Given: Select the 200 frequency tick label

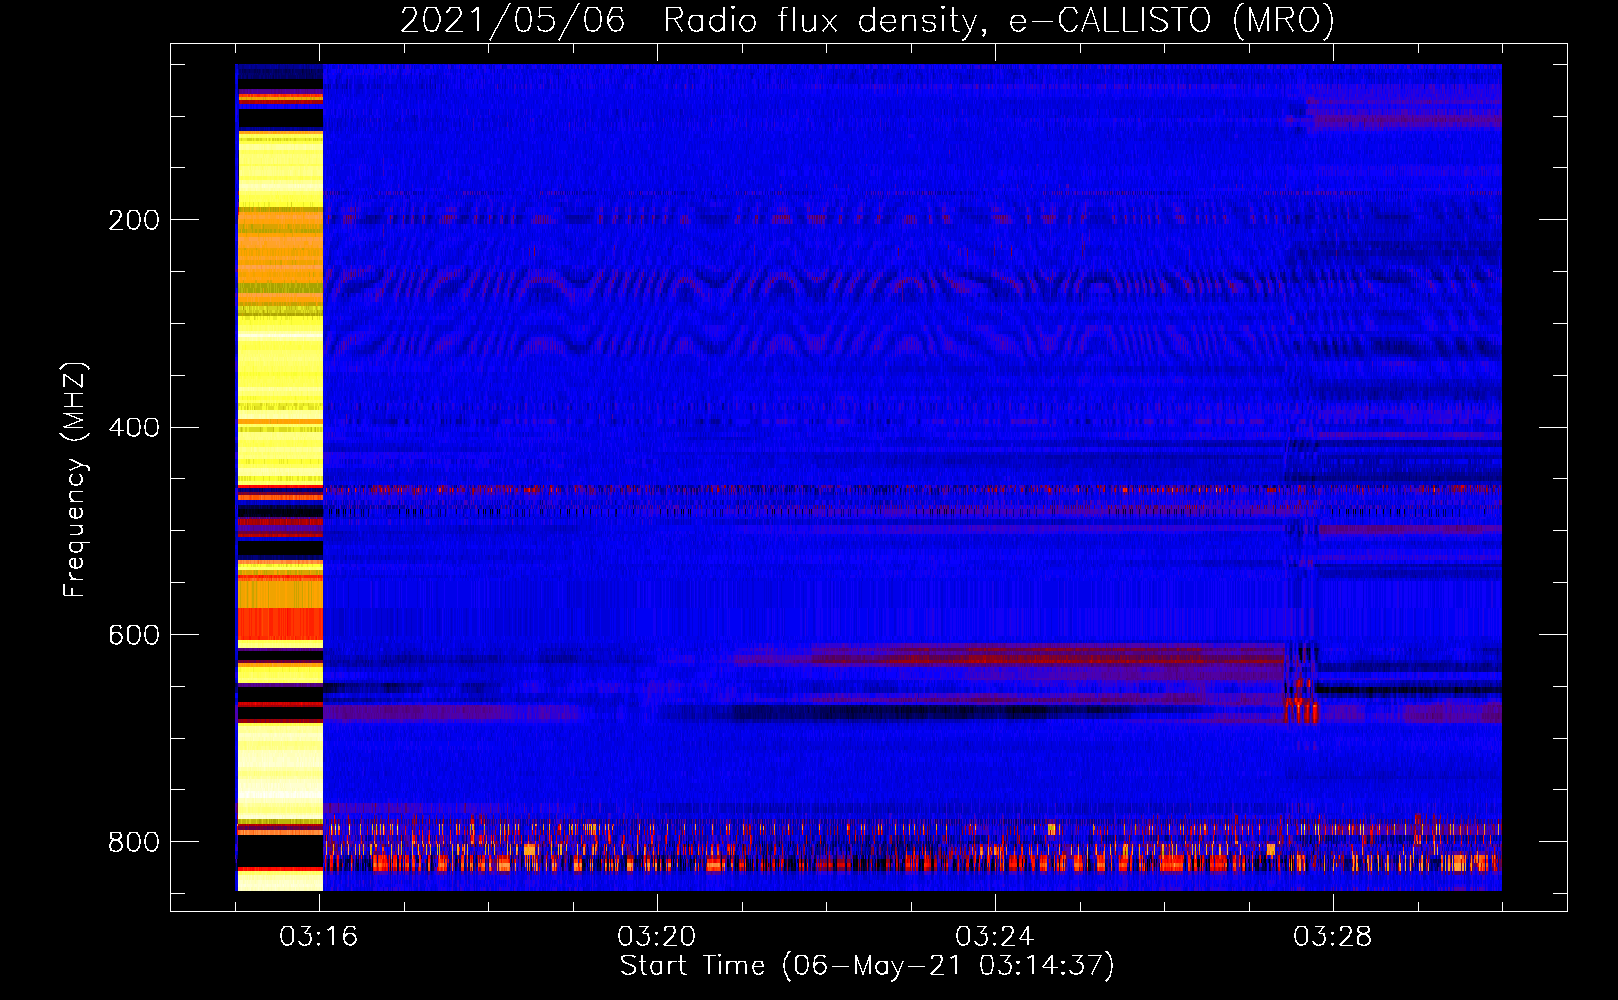Looking at the screenshot, I should pos(134,220).
